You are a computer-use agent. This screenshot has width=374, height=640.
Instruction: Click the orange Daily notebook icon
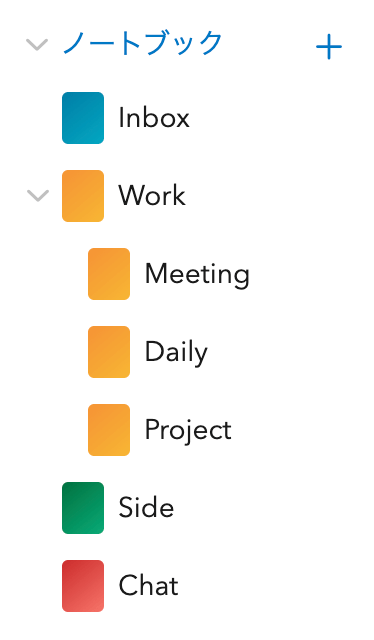[x=109, y=352]
